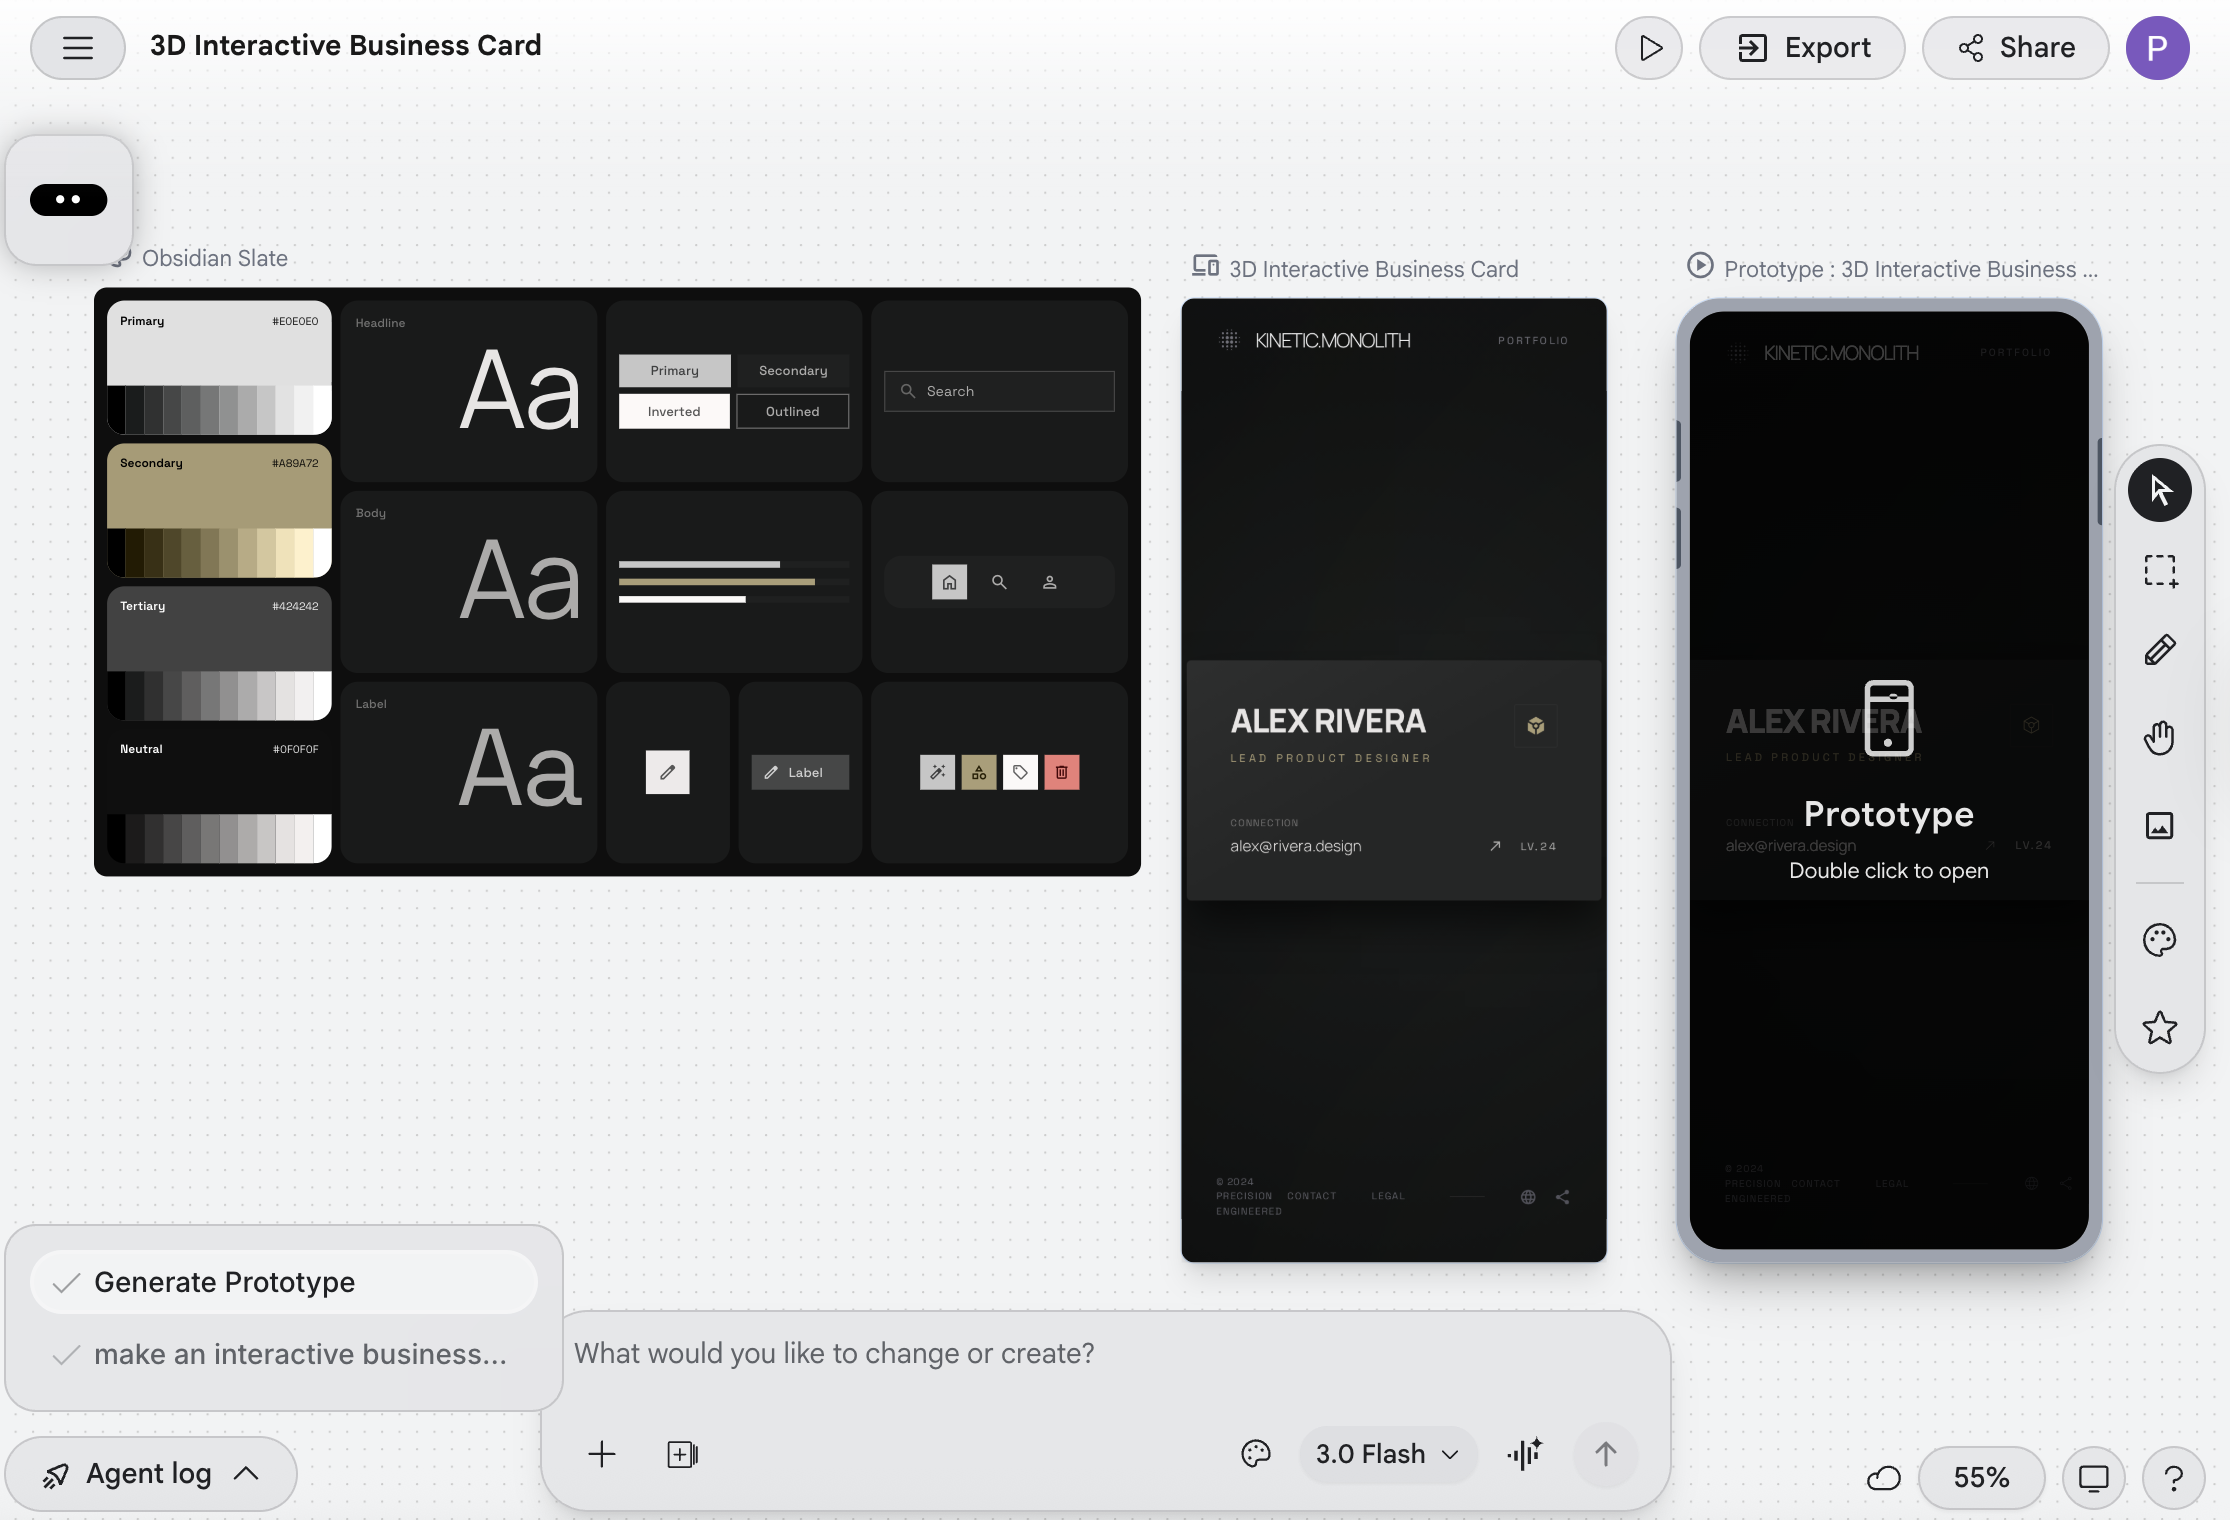Play the prototype preview
2230x1520 pixels.
1649,48
